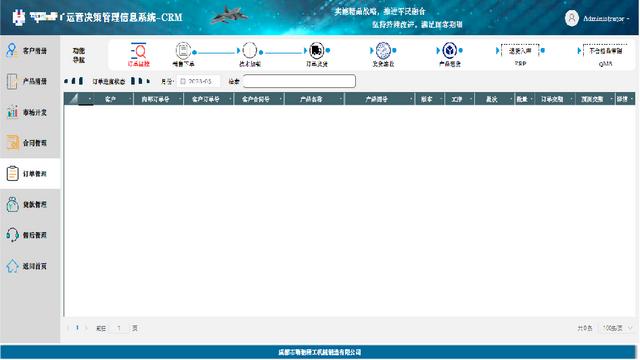This screenshot has height=360, width=640.
Task: Open 货款管理 money bag icon
Action: click(x=12, y=204)
